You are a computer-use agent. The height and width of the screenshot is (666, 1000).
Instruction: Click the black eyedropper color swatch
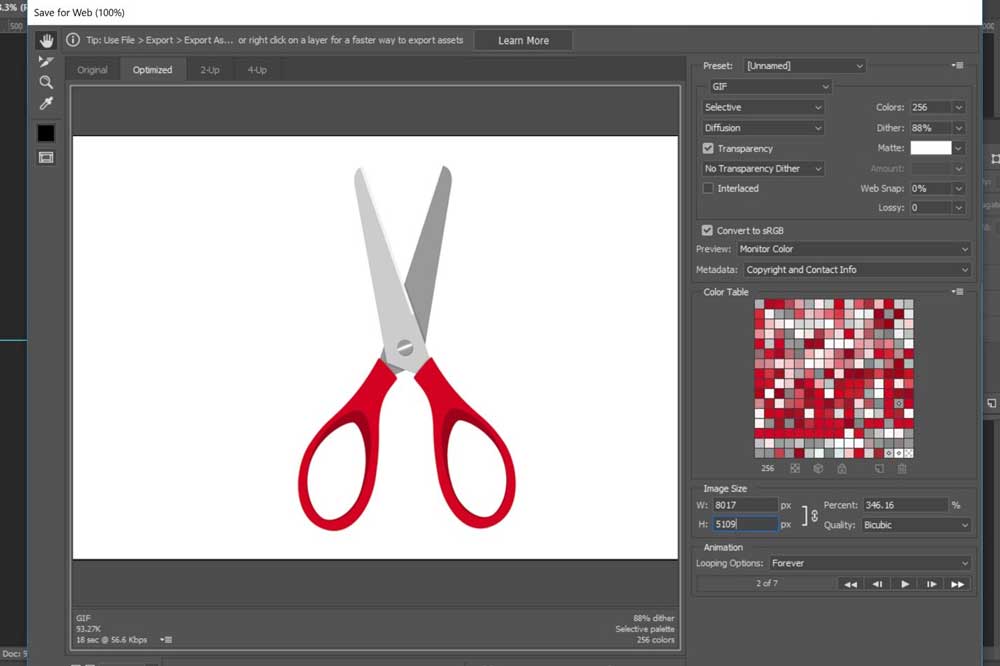[46, 133]
